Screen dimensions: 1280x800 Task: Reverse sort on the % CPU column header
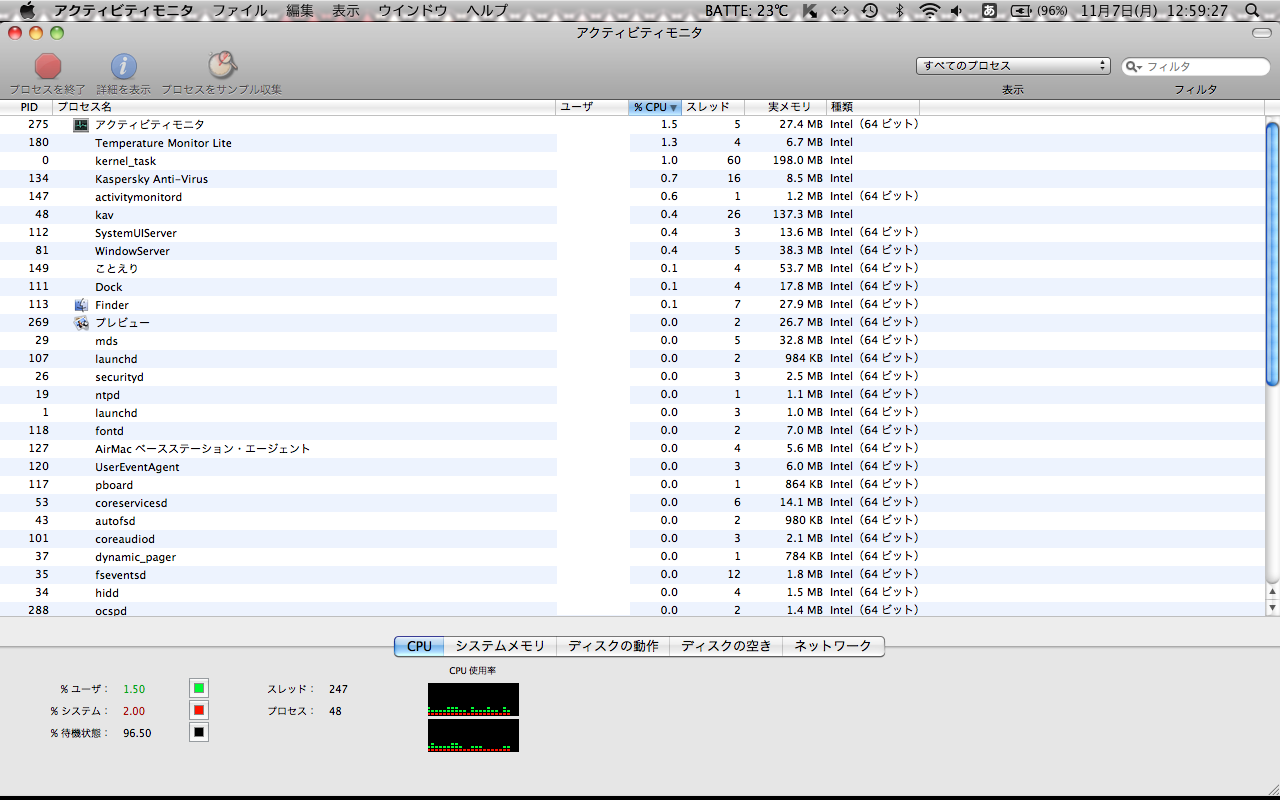pyautogui.click(x=655, y=107)
